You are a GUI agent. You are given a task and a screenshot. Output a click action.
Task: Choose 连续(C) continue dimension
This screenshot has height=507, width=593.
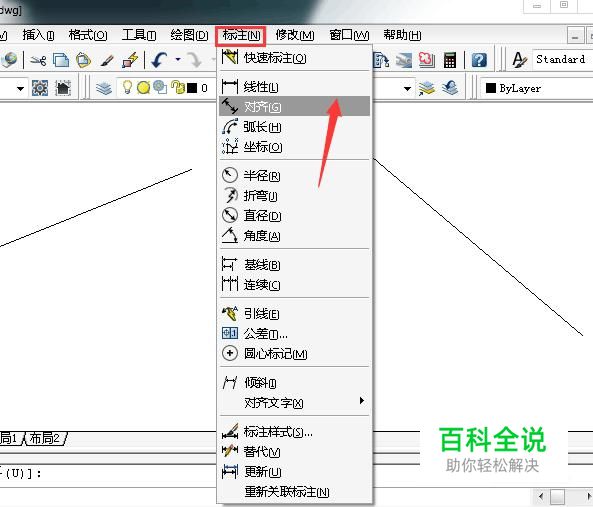pyautogui.click(x=295, y=284)
